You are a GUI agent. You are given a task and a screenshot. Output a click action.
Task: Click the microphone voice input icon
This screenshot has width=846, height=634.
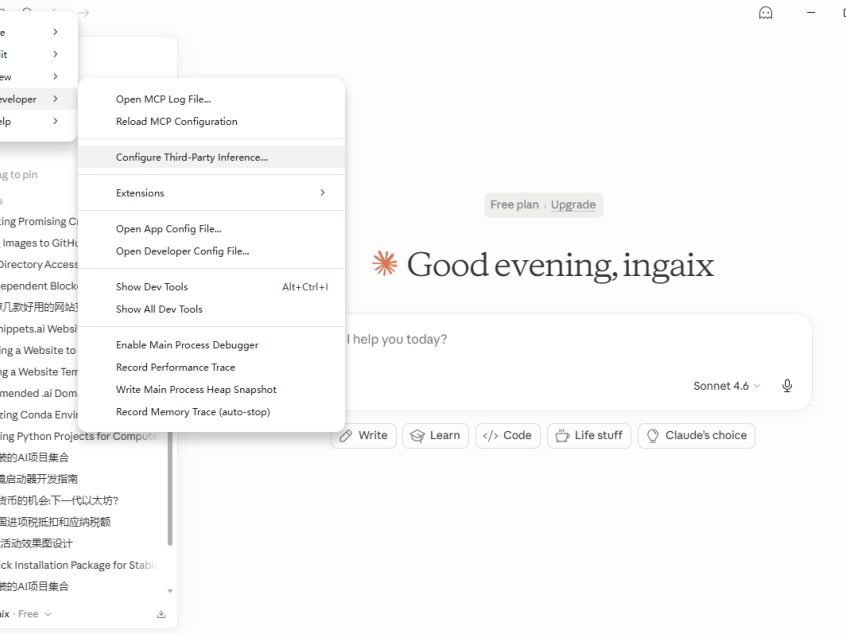(x=787, y=385)
